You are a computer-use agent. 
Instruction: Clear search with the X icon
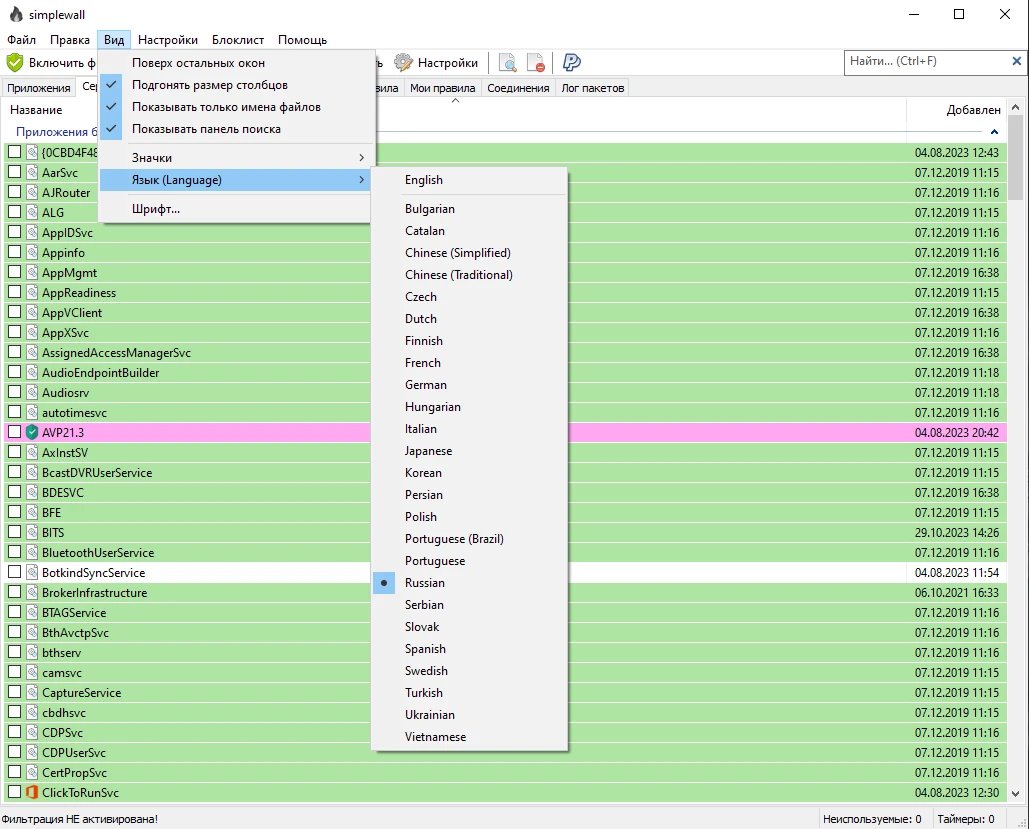pyautogui.click(x=1017, y=61)
